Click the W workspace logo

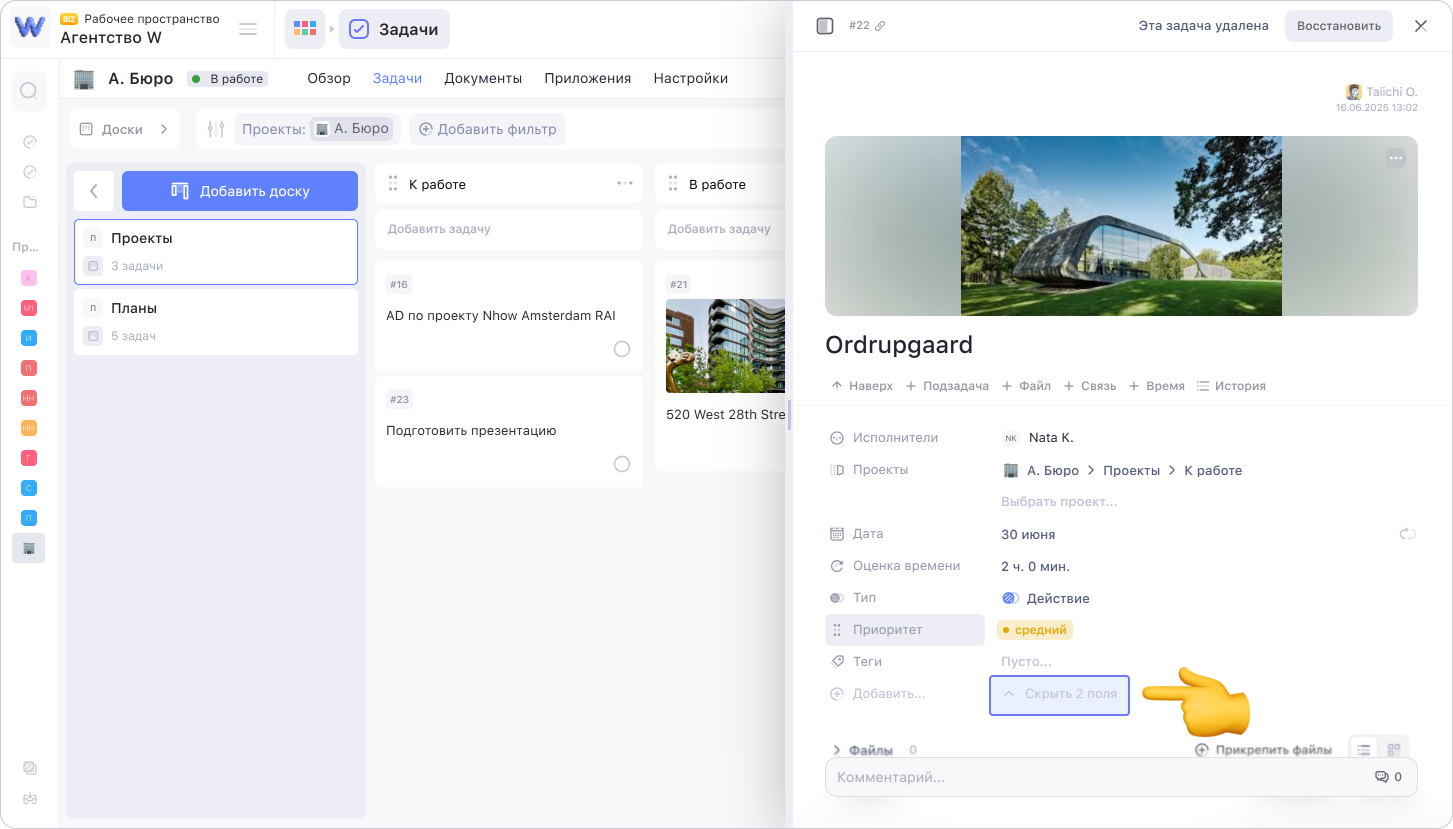[30, 27]
